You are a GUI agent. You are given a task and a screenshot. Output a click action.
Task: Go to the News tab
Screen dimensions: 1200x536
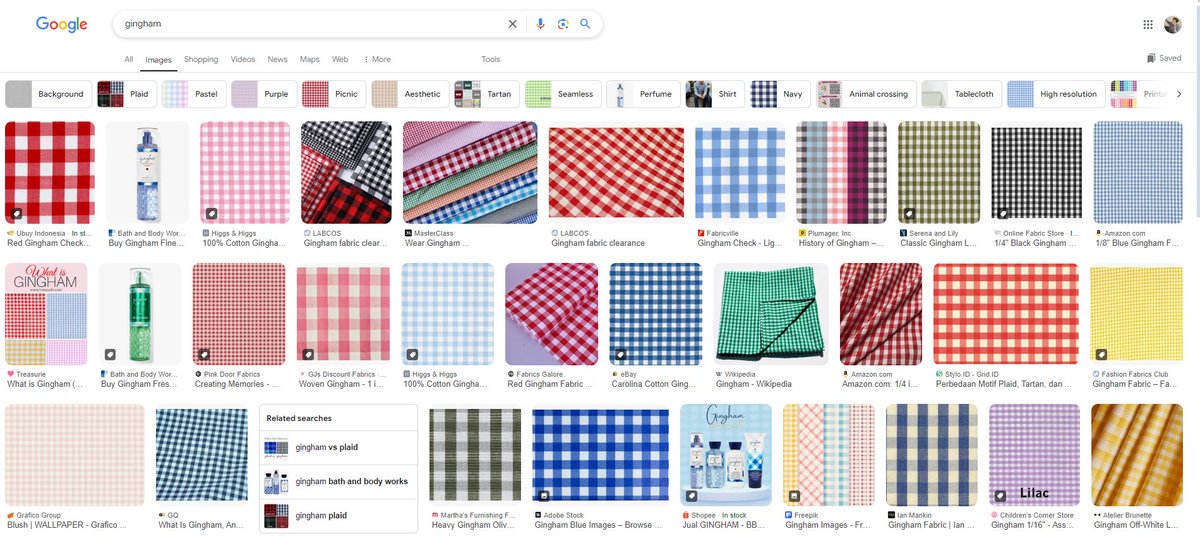click(x=277, y=60)
